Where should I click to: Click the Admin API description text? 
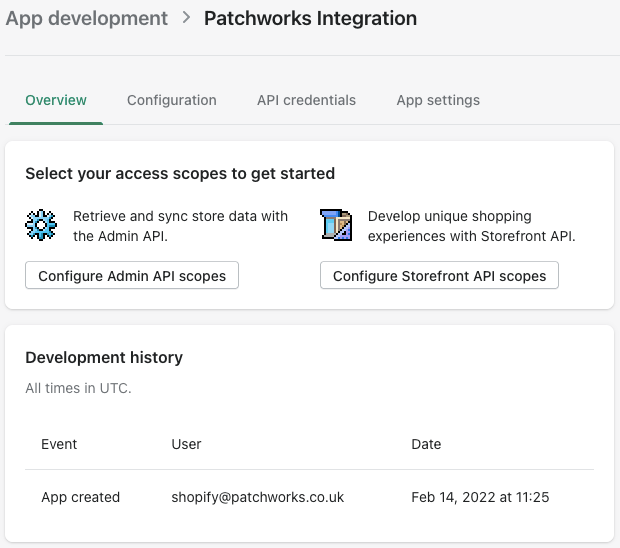click(x=180, y=226)
